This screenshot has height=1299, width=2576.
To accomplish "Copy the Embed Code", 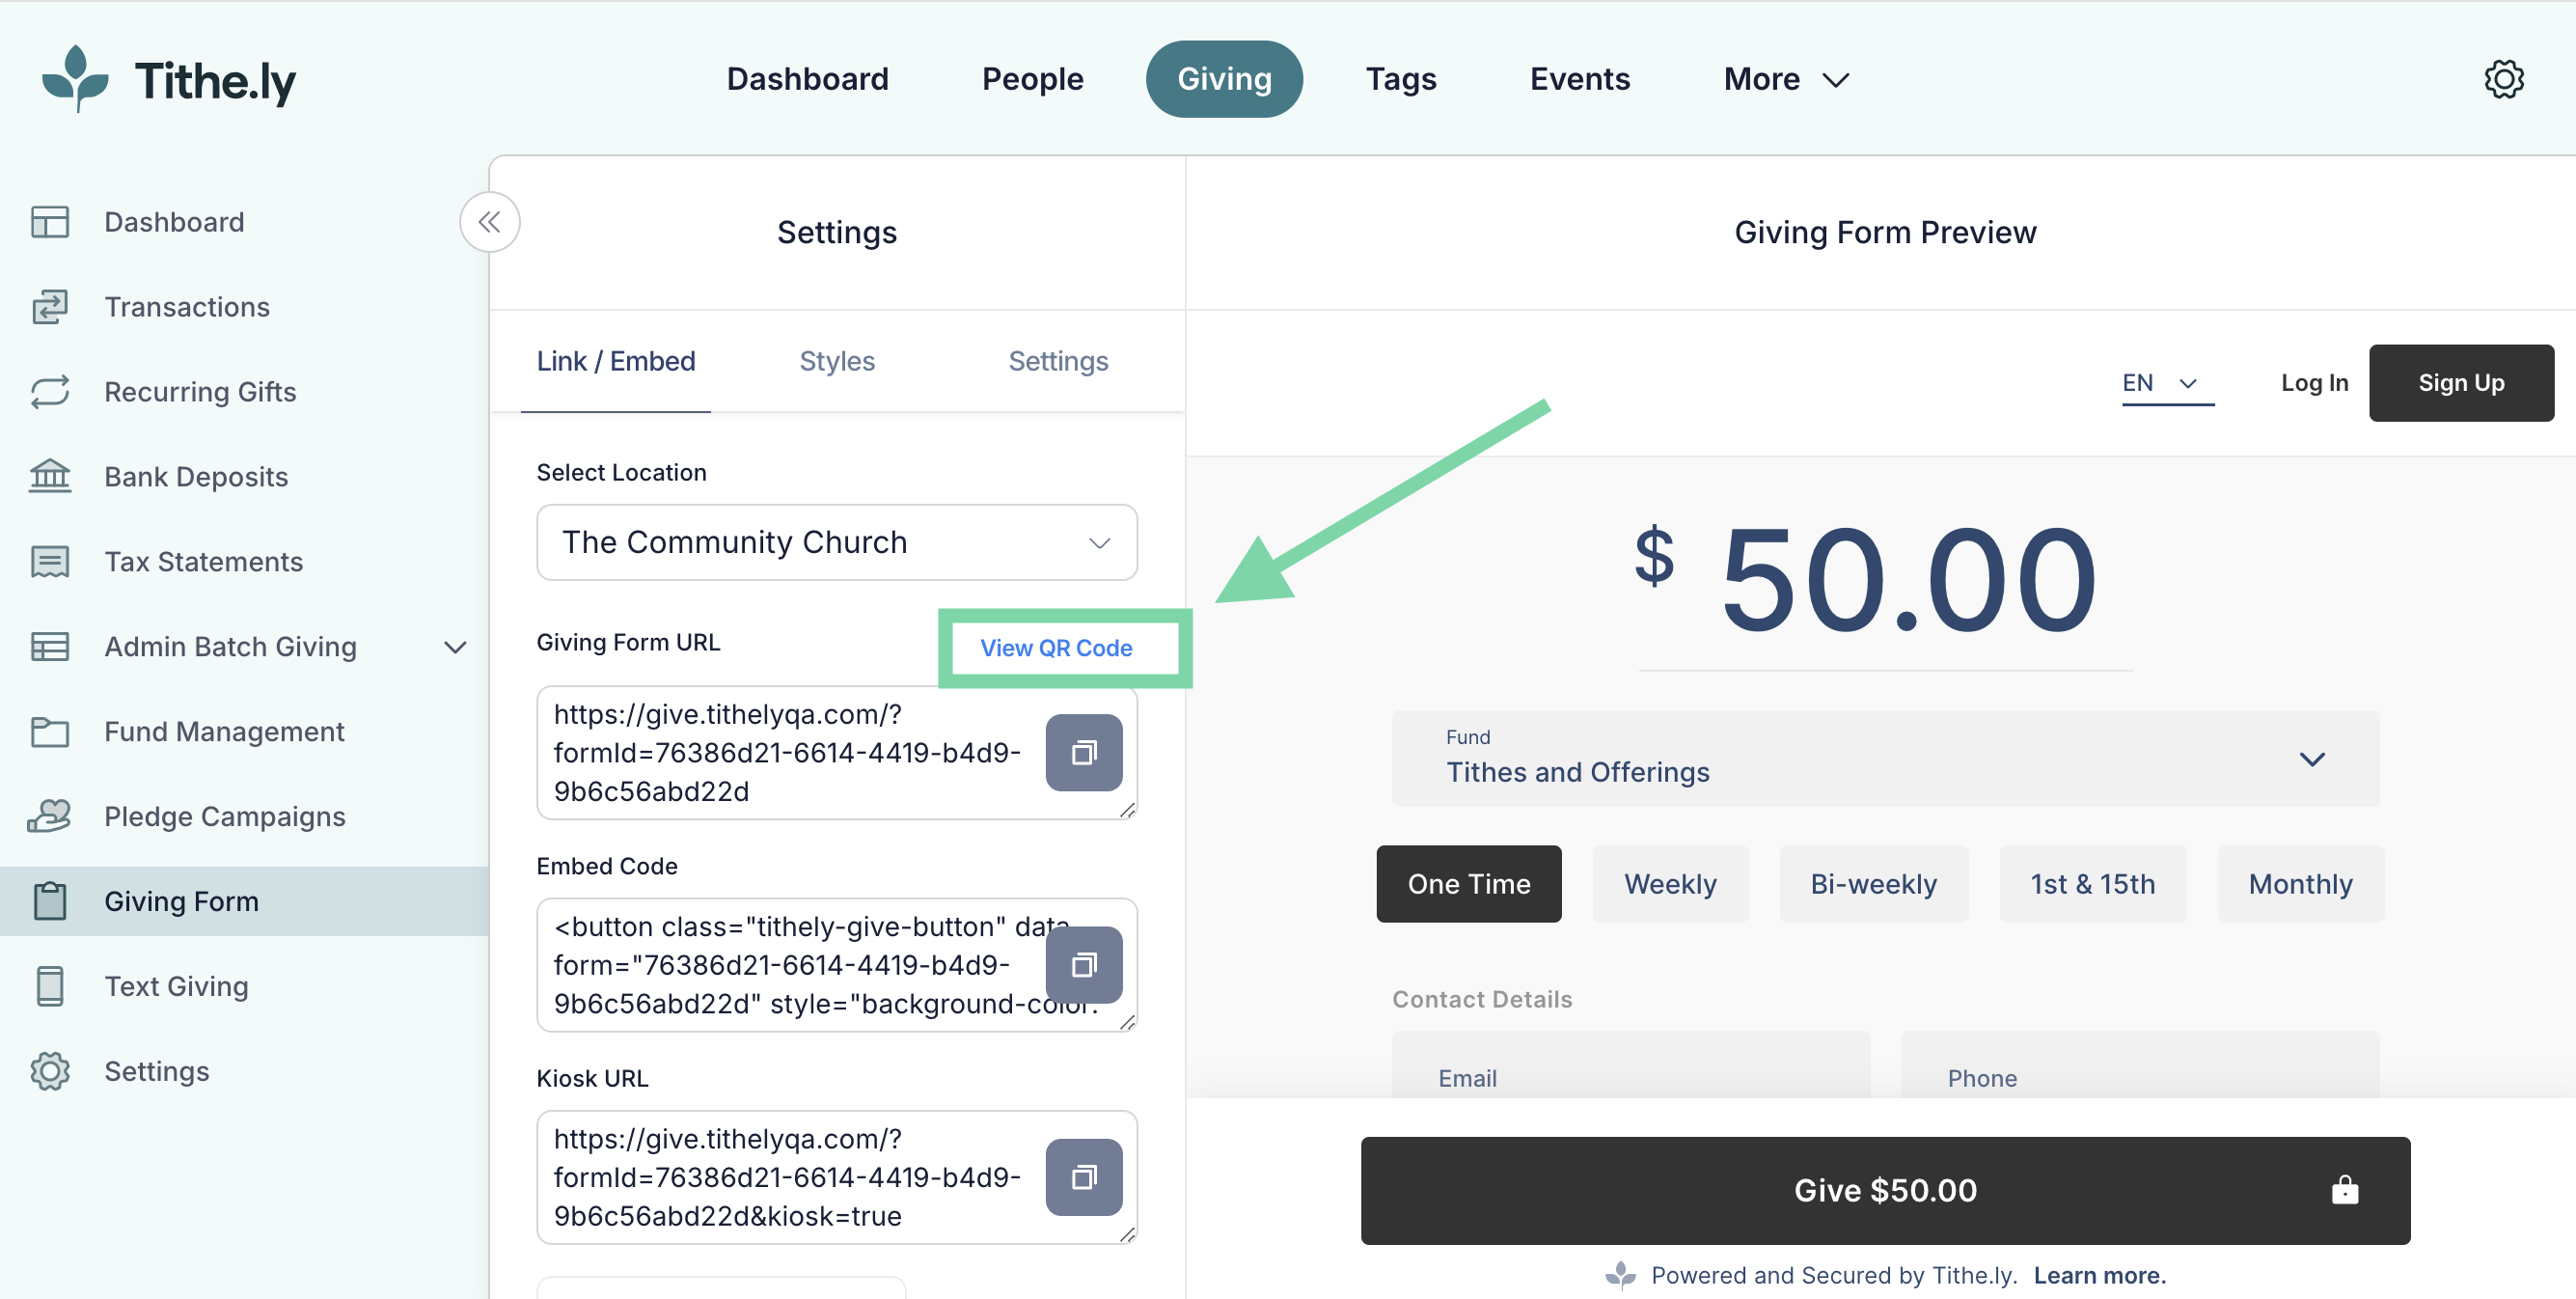I will pyautogui.click(x=1084, y=964).
